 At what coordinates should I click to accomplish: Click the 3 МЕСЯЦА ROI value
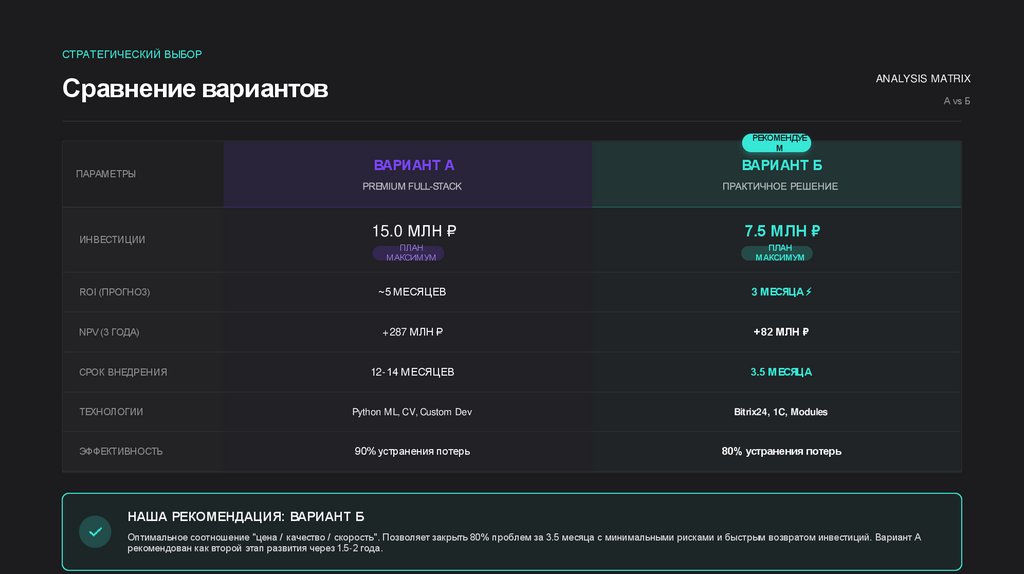click(777, 292)
